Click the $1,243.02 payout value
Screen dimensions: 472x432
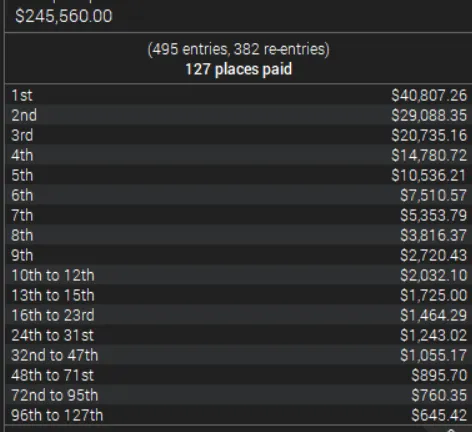433,335
